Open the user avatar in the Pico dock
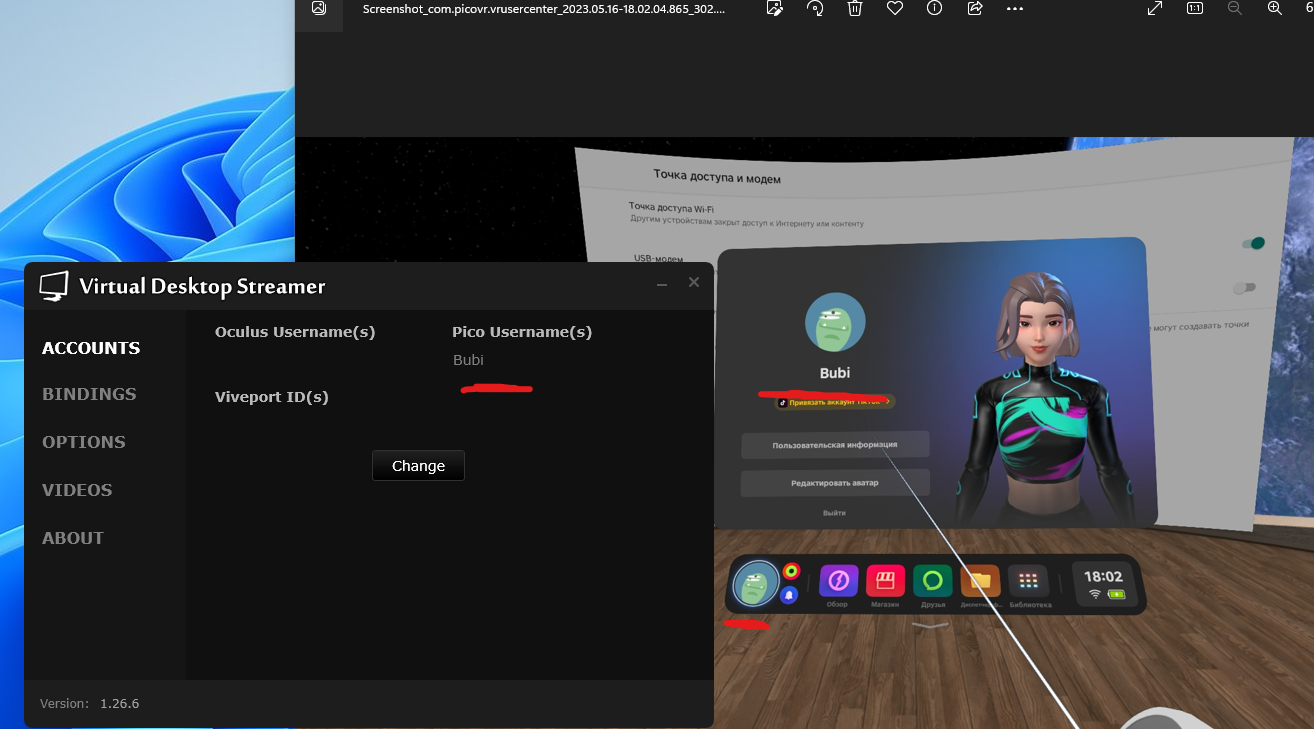This screenshot has height=729, width=1314. [x=756, y=584]
